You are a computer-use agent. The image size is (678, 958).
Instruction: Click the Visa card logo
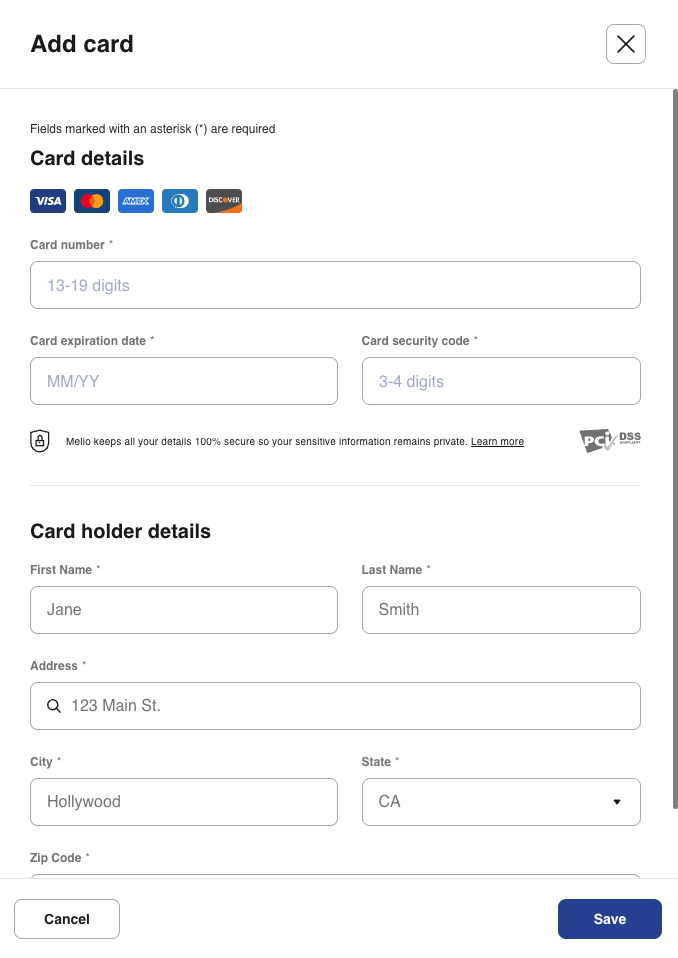[48, 201]
